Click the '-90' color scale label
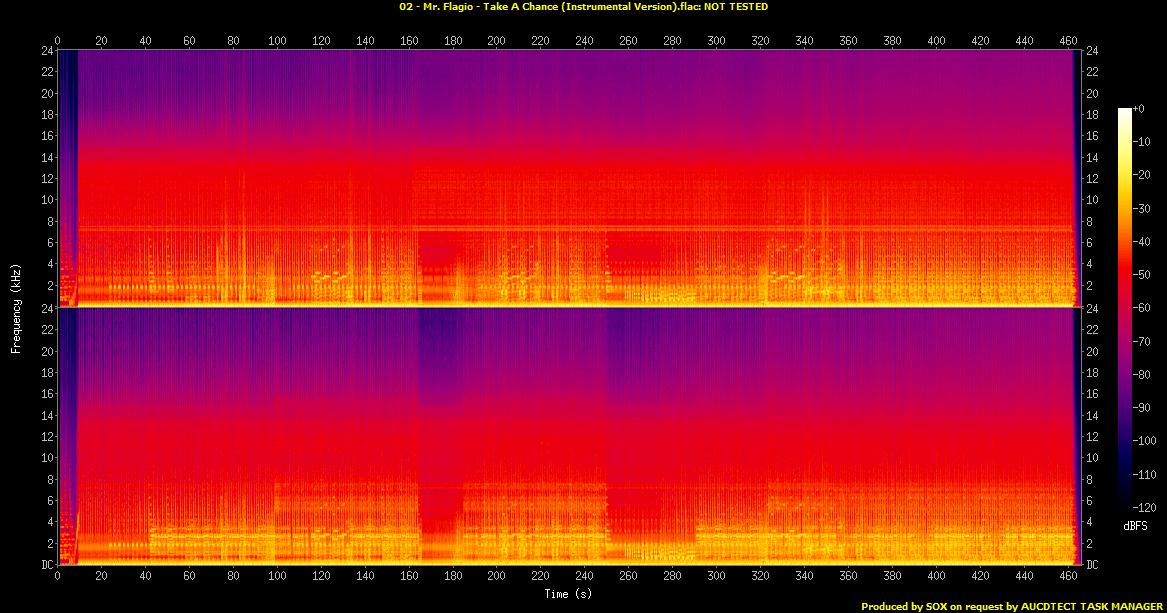 1142,408
